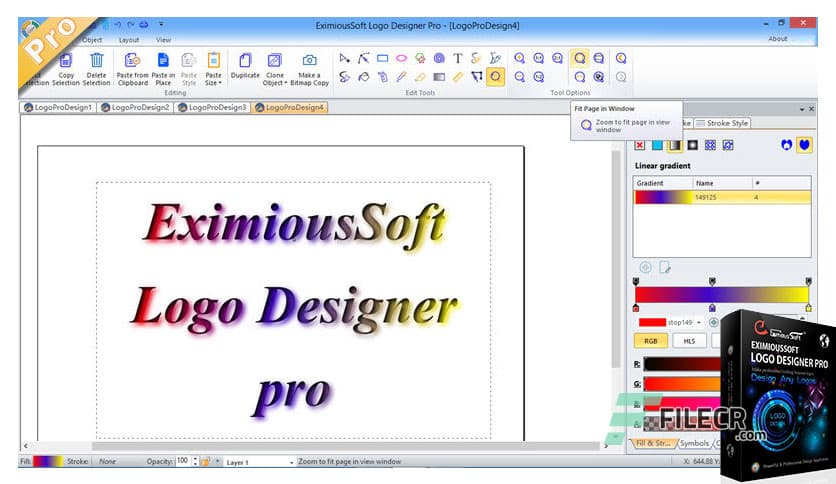Viewport: 836px width, 484px height.
Task: Open the Layer 1 dropdown in status bar
Action: click(x=292, y=462)
